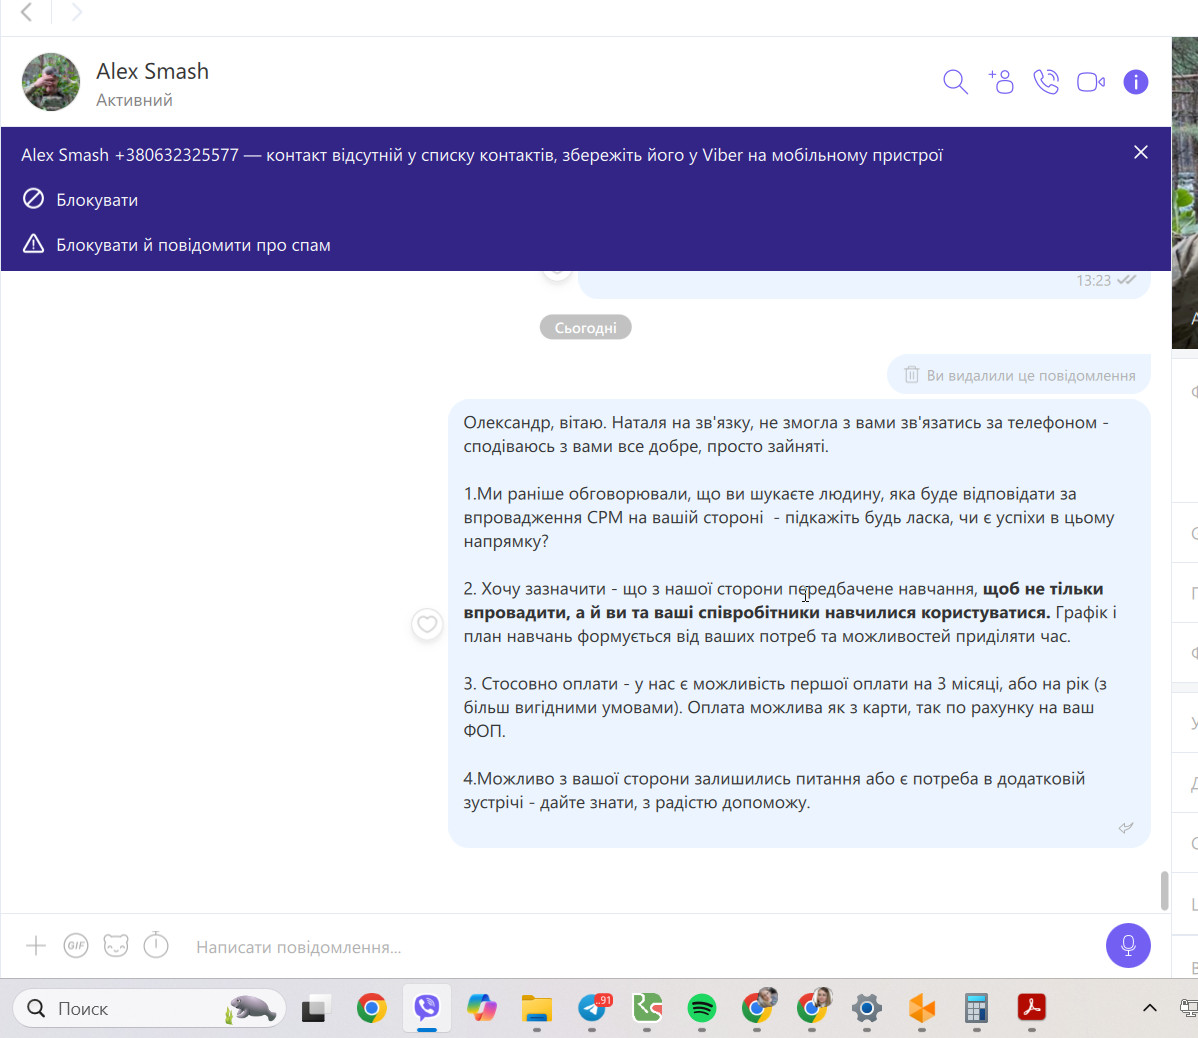Viewport: 1198px width, 1038px height.
Task: Open Telegram from taskbar
Action: 593,1009
